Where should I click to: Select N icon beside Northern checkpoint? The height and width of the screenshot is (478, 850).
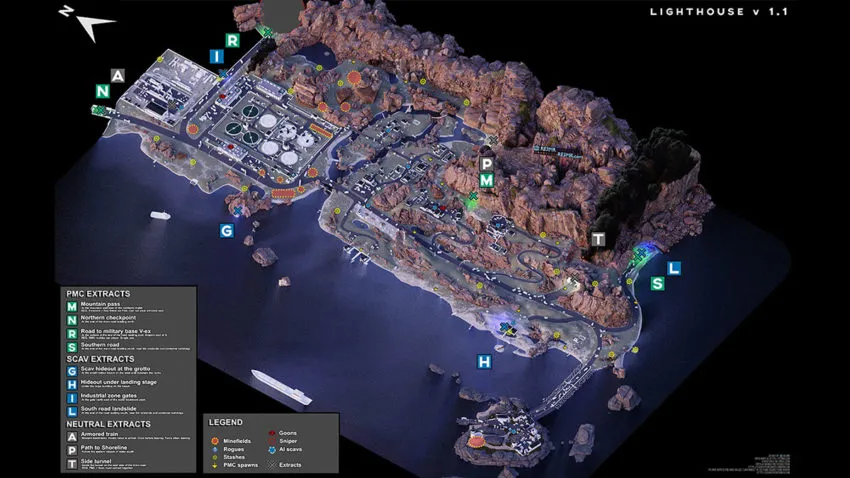pos(72,320)
